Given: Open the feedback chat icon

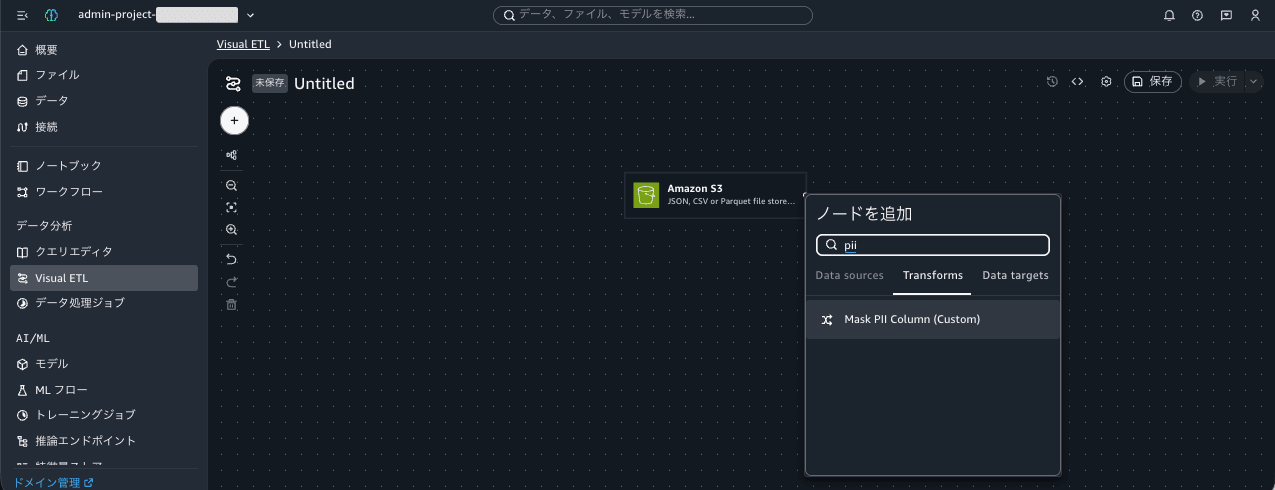Looking at the screenshot, I should click(x=1226, y=15).
